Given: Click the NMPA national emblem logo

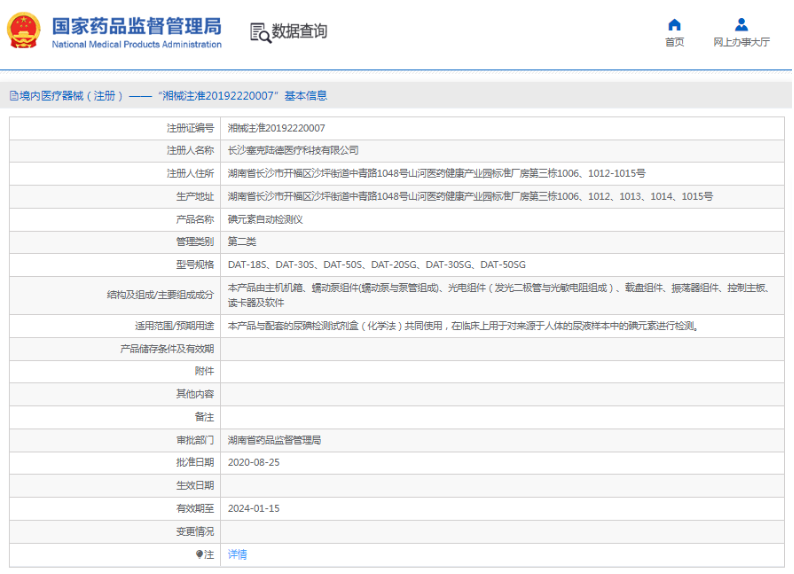Looking at the screenshot, I should (x=24, y=30).
